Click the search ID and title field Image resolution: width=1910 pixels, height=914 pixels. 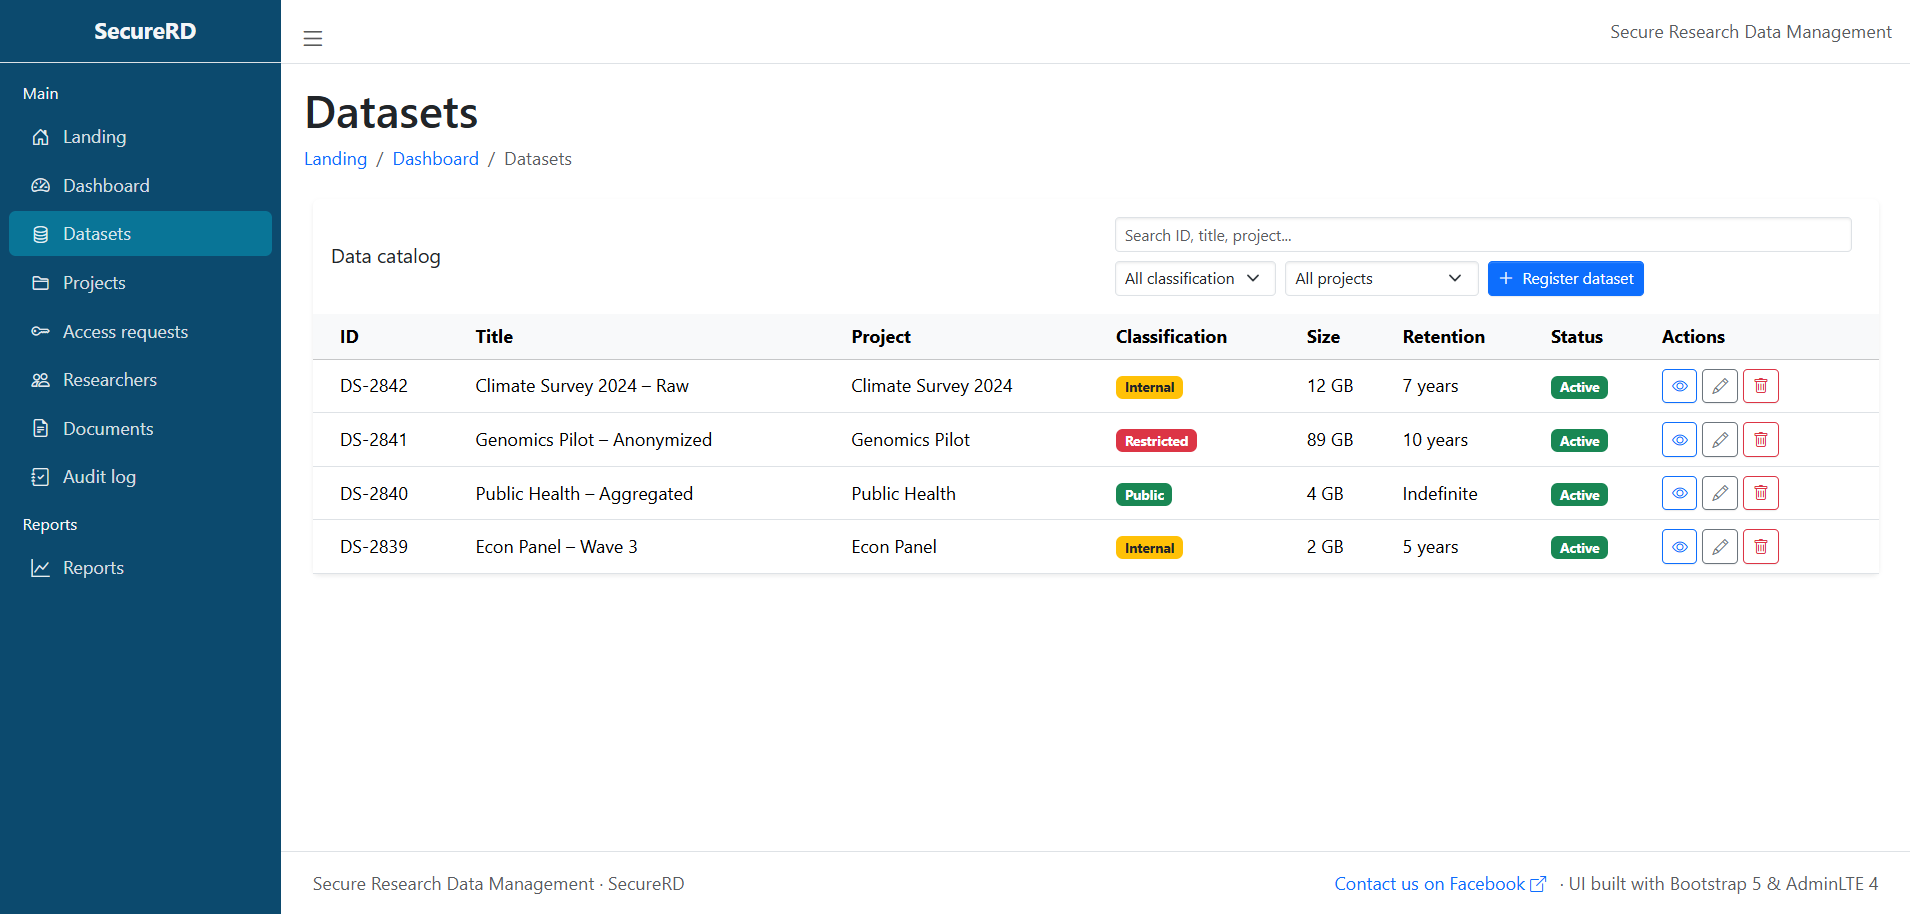1483,234
